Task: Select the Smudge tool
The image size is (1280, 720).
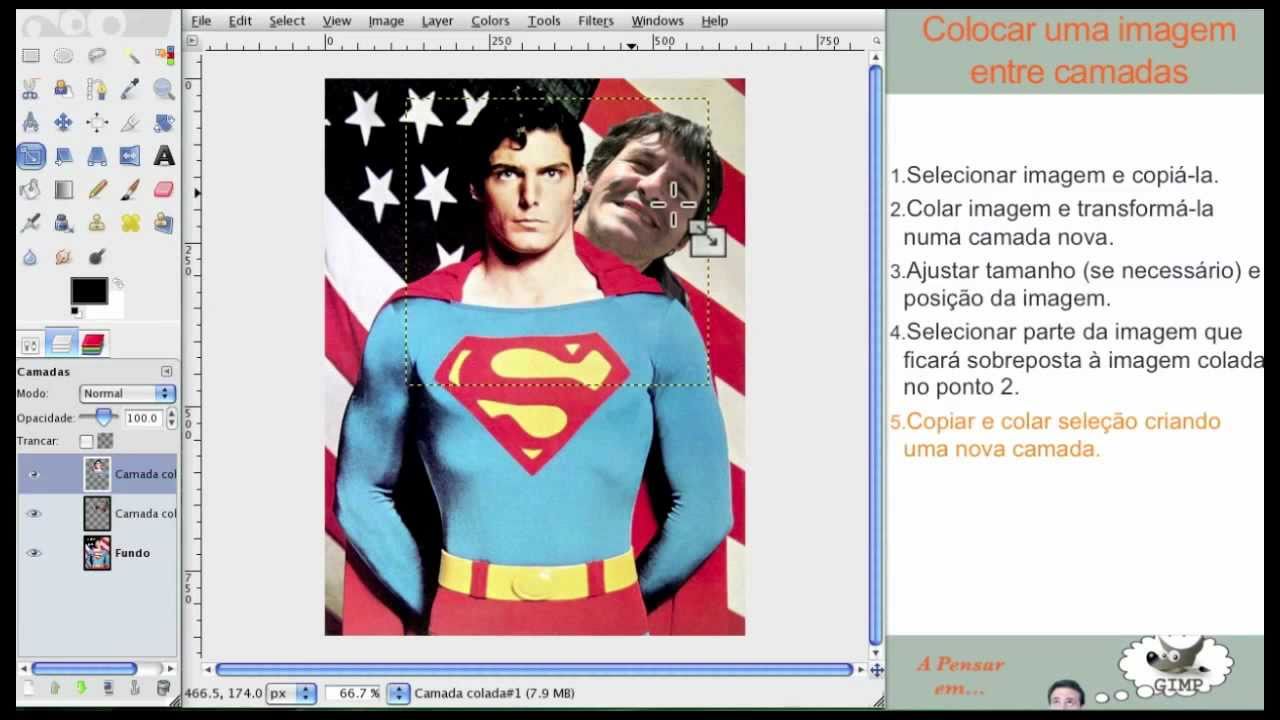Action: click(x=63, y=256)
